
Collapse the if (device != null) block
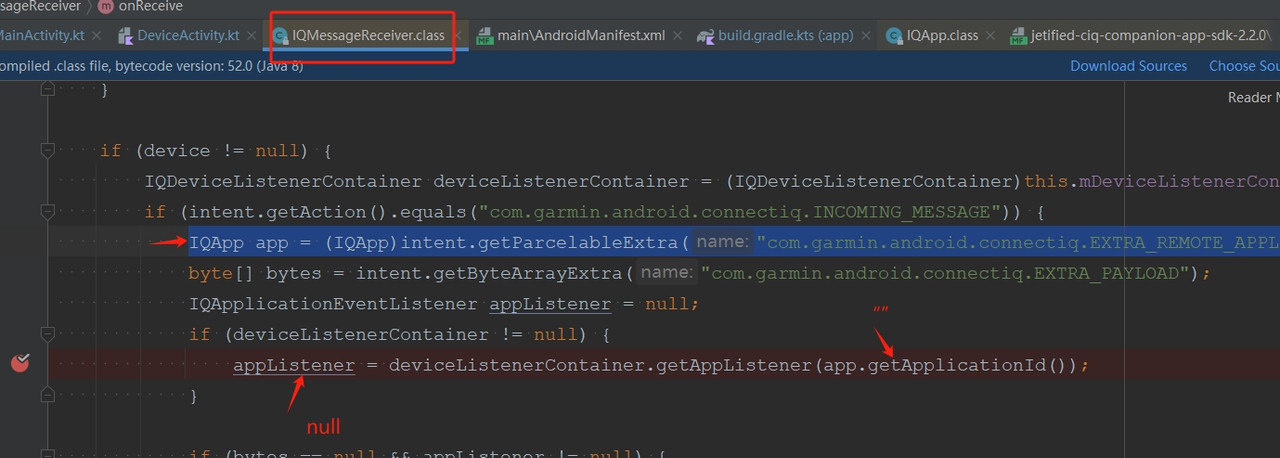(47, 150)
